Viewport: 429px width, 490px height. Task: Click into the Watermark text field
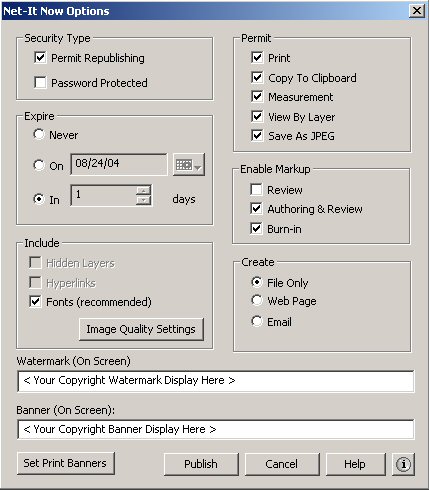tap(216, 381)
